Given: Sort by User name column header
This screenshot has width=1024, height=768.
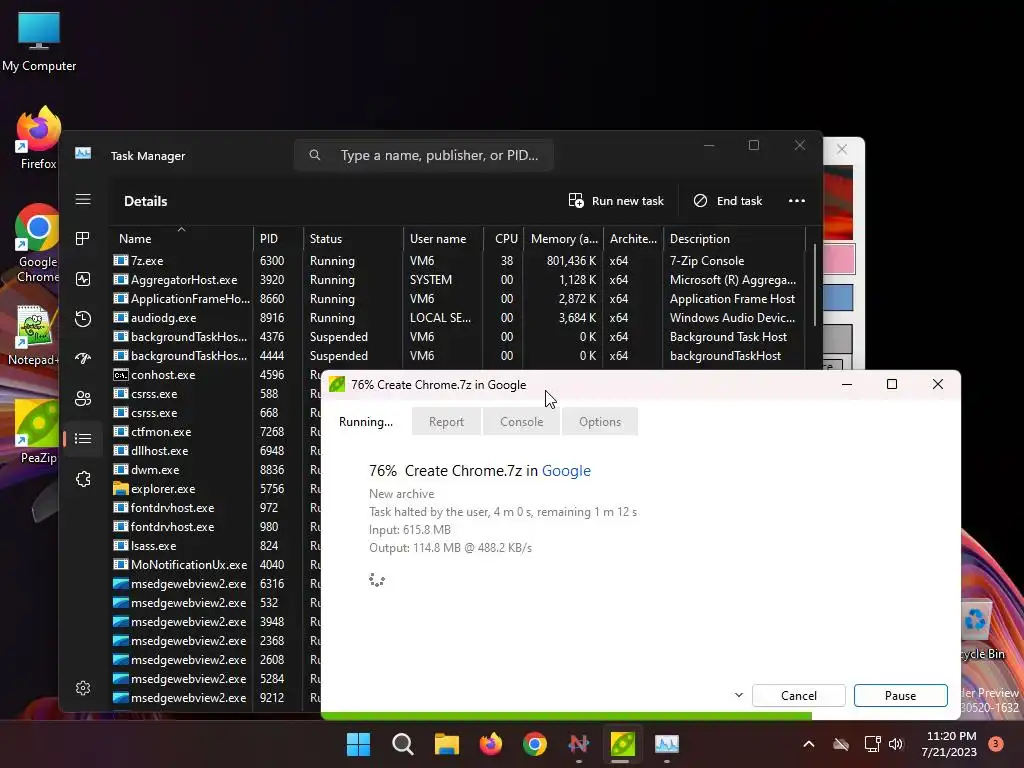Looking at the screenshot, I should 443,238.
